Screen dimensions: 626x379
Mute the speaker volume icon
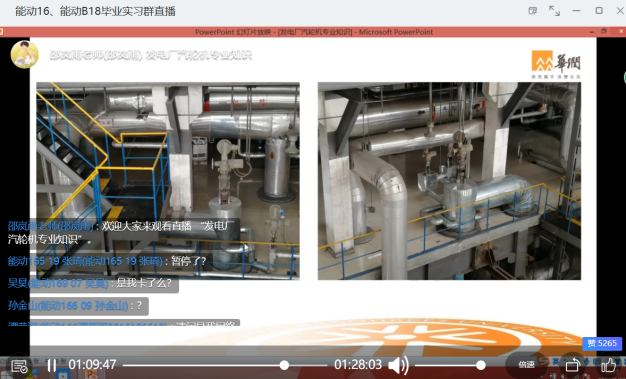pos(398,365)
